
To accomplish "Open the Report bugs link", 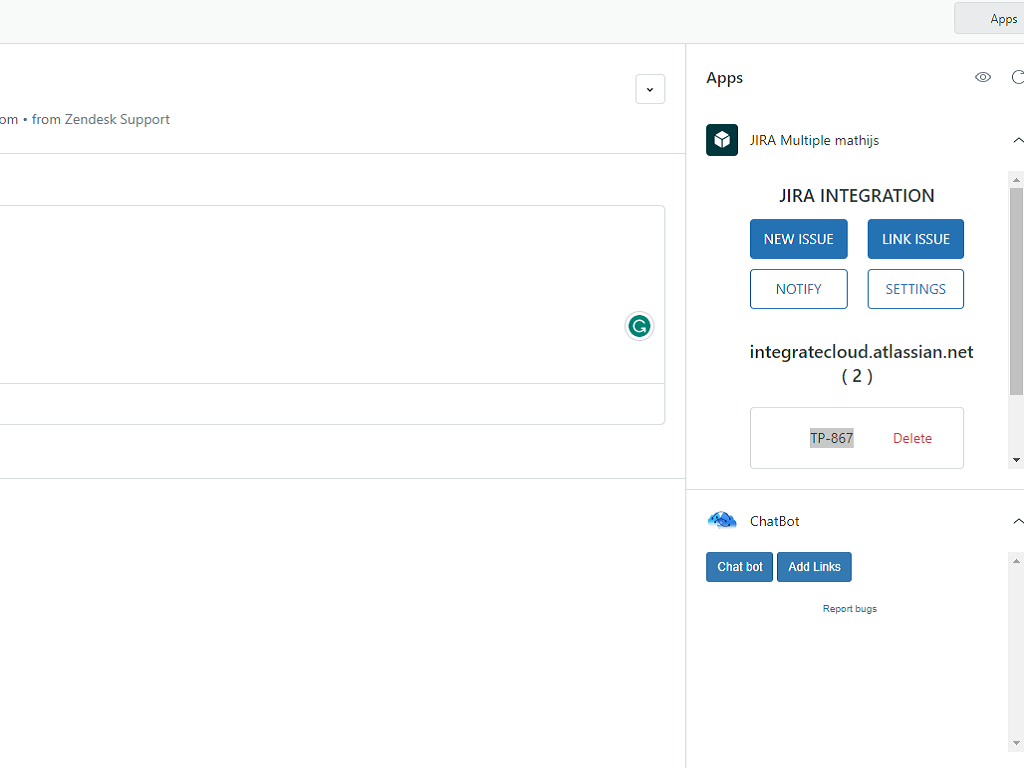I will (850, 609).
